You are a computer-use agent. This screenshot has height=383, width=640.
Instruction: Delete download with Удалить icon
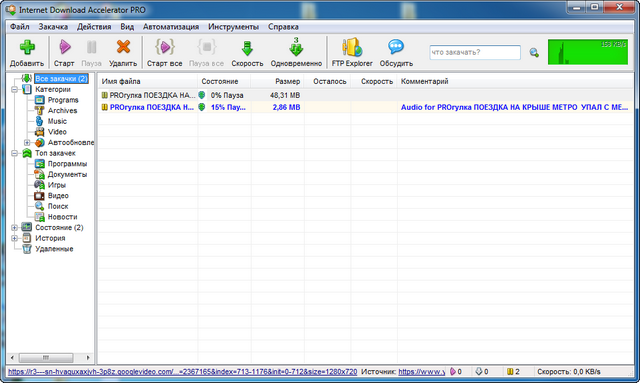pos(123,47)
